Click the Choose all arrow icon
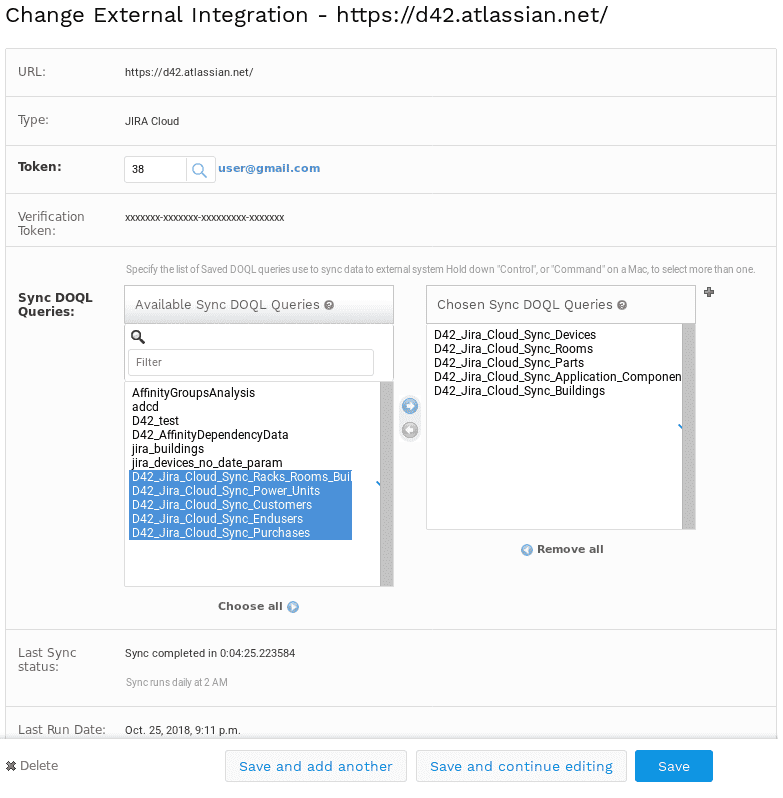 [293, 608]
